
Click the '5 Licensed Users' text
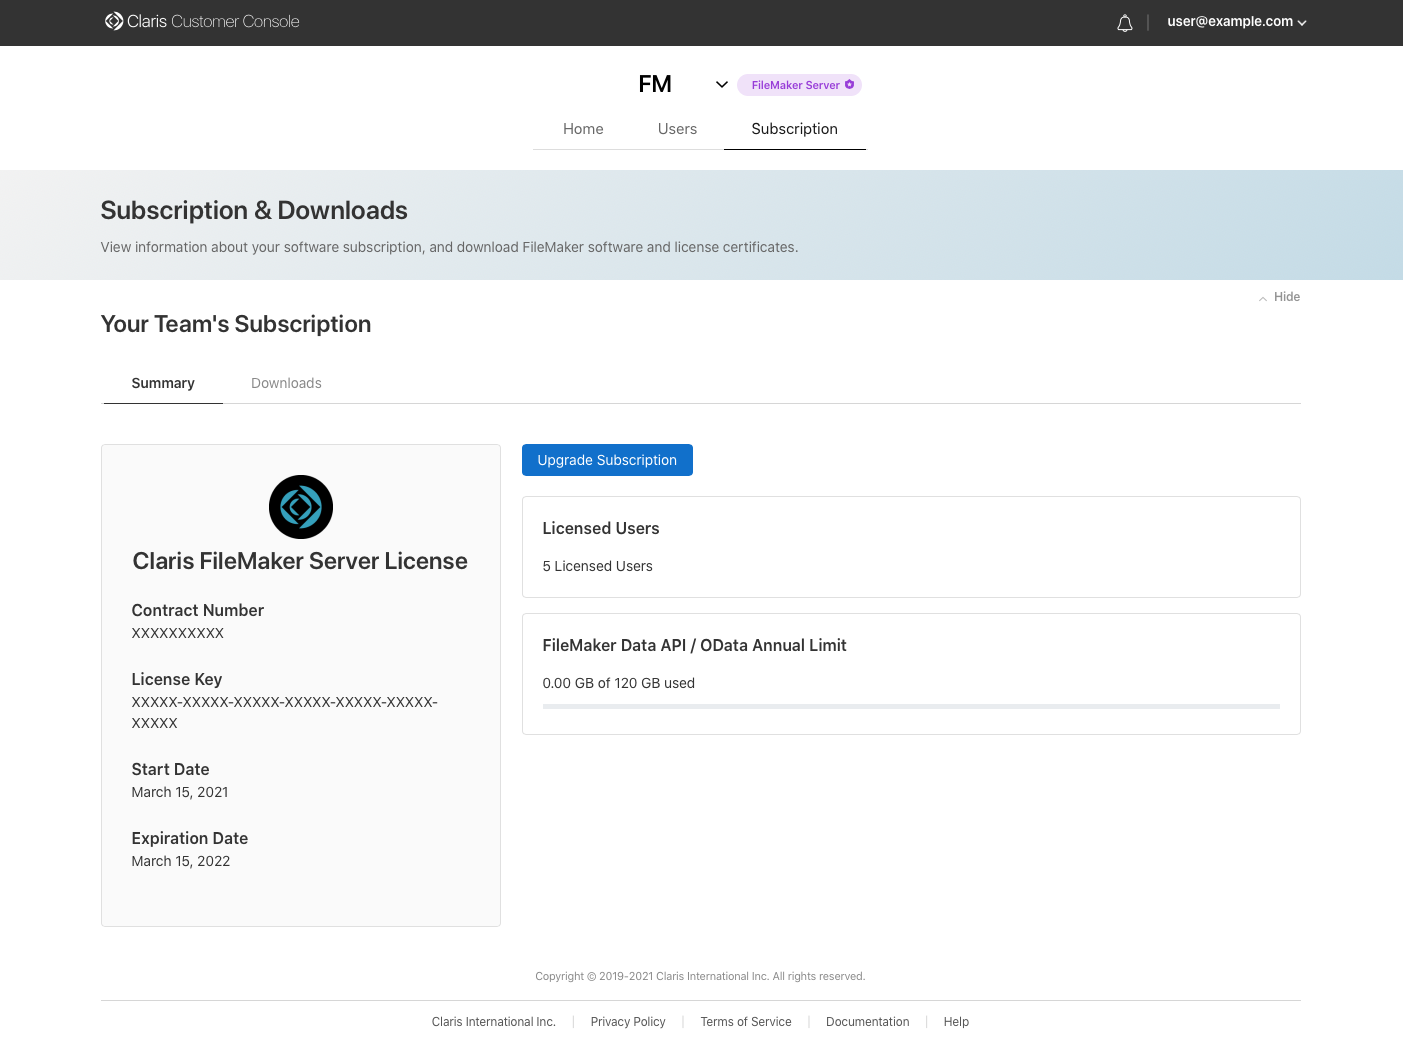pos(597,566)
